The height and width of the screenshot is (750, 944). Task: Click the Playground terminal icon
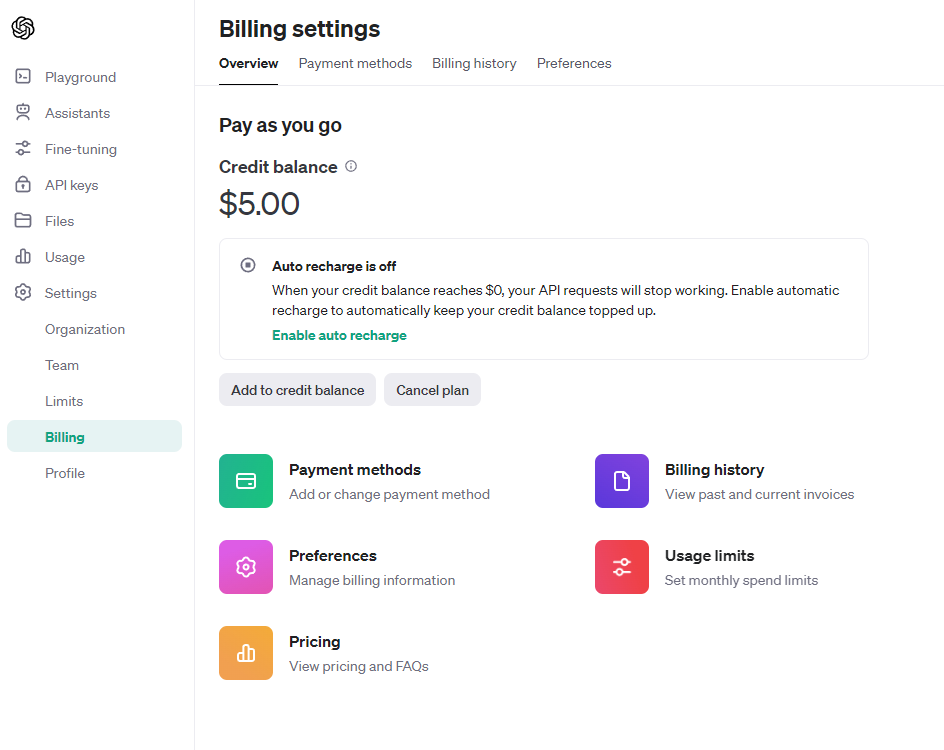[23, 77]
